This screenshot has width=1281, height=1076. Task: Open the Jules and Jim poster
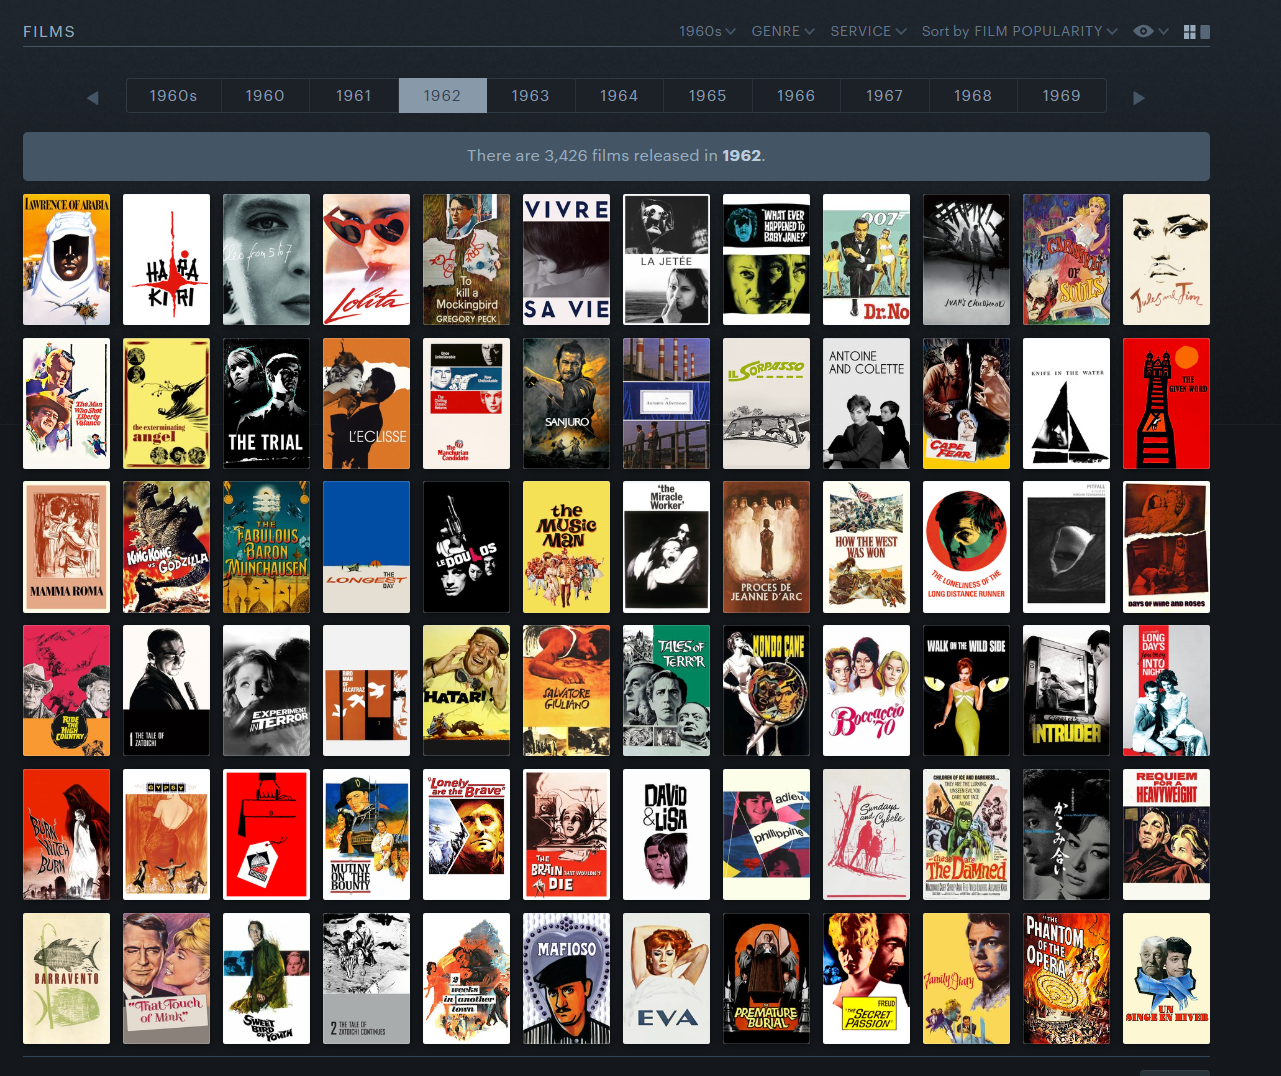[1167, 260]
